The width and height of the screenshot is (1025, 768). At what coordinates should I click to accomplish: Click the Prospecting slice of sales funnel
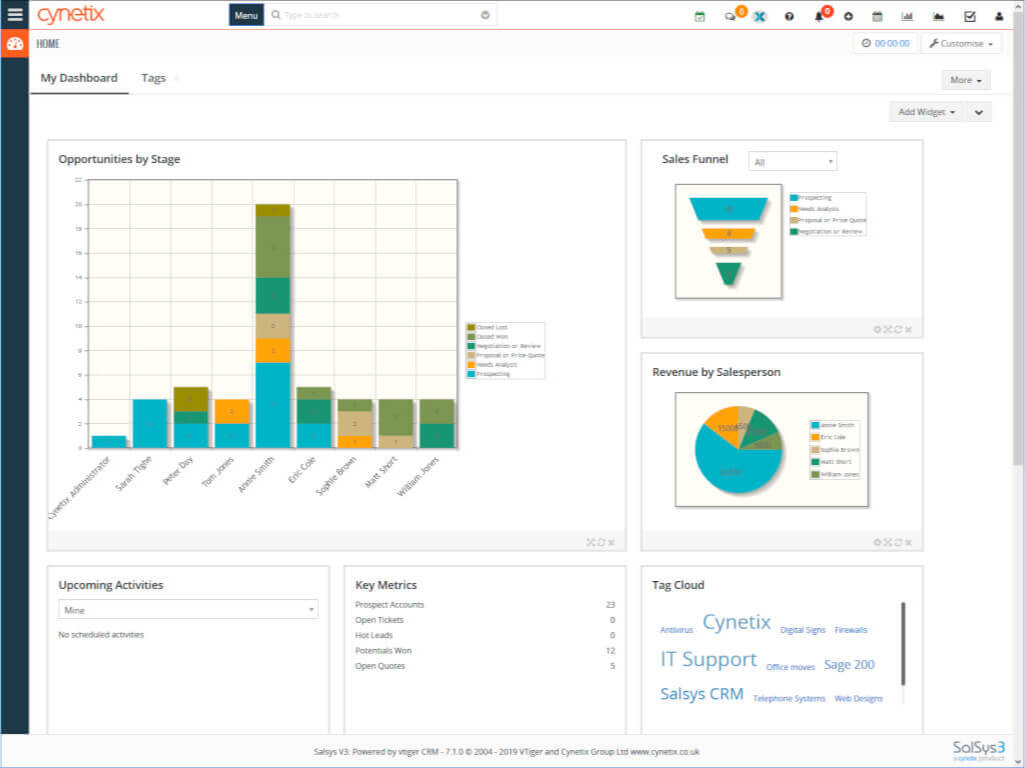tap(728, 209)
